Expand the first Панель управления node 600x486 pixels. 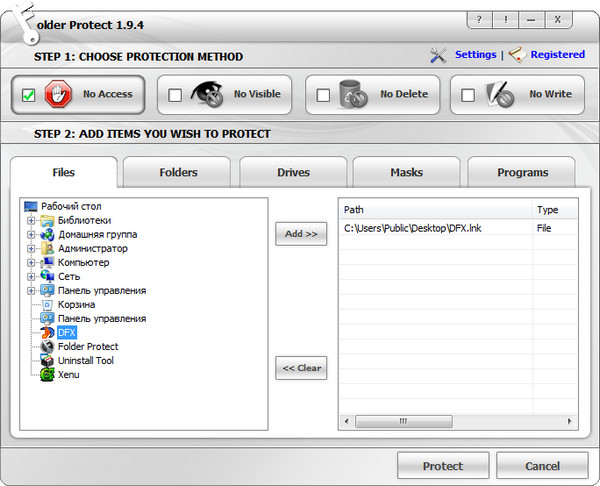[x=31, y=291]
